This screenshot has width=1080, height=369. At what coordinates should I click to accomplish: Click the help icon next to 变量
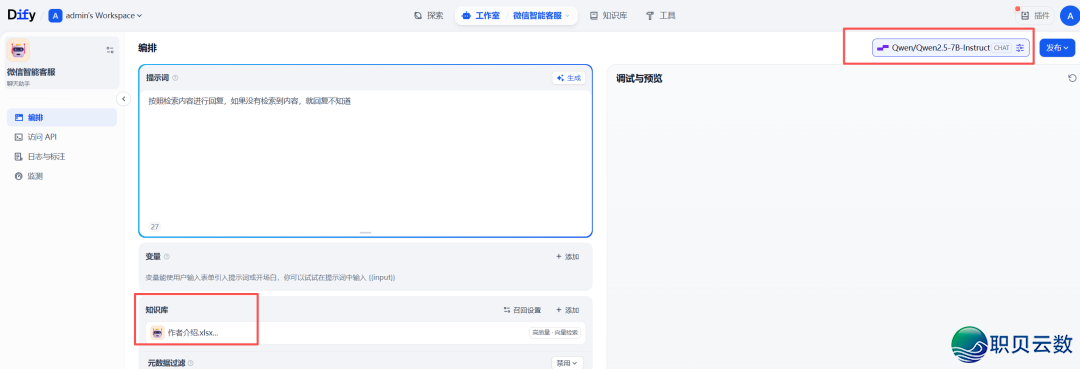coord(167,256)
